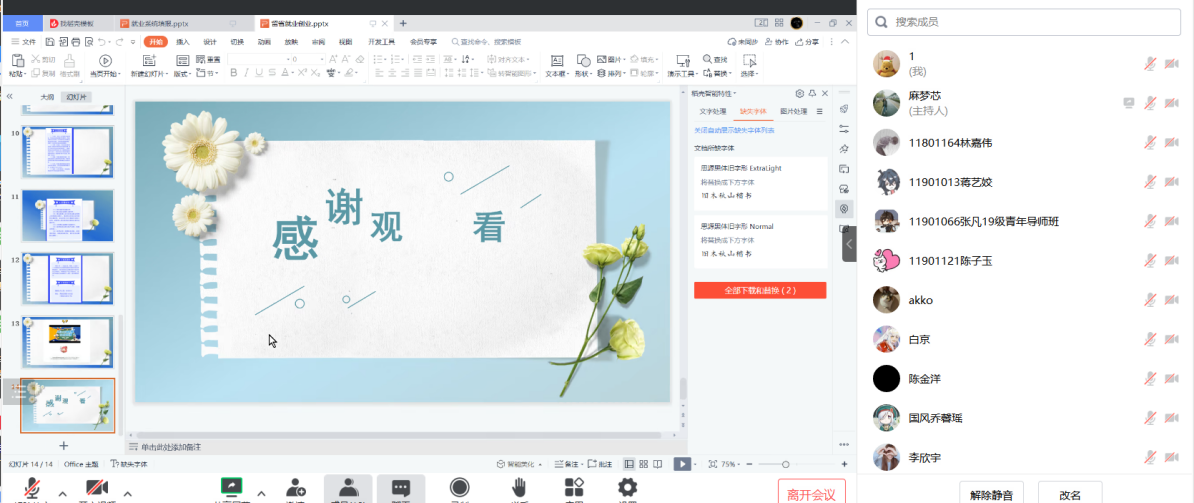Click the raise hand icon in meeting bar
1194x503 pixels.
pos(520,487)
